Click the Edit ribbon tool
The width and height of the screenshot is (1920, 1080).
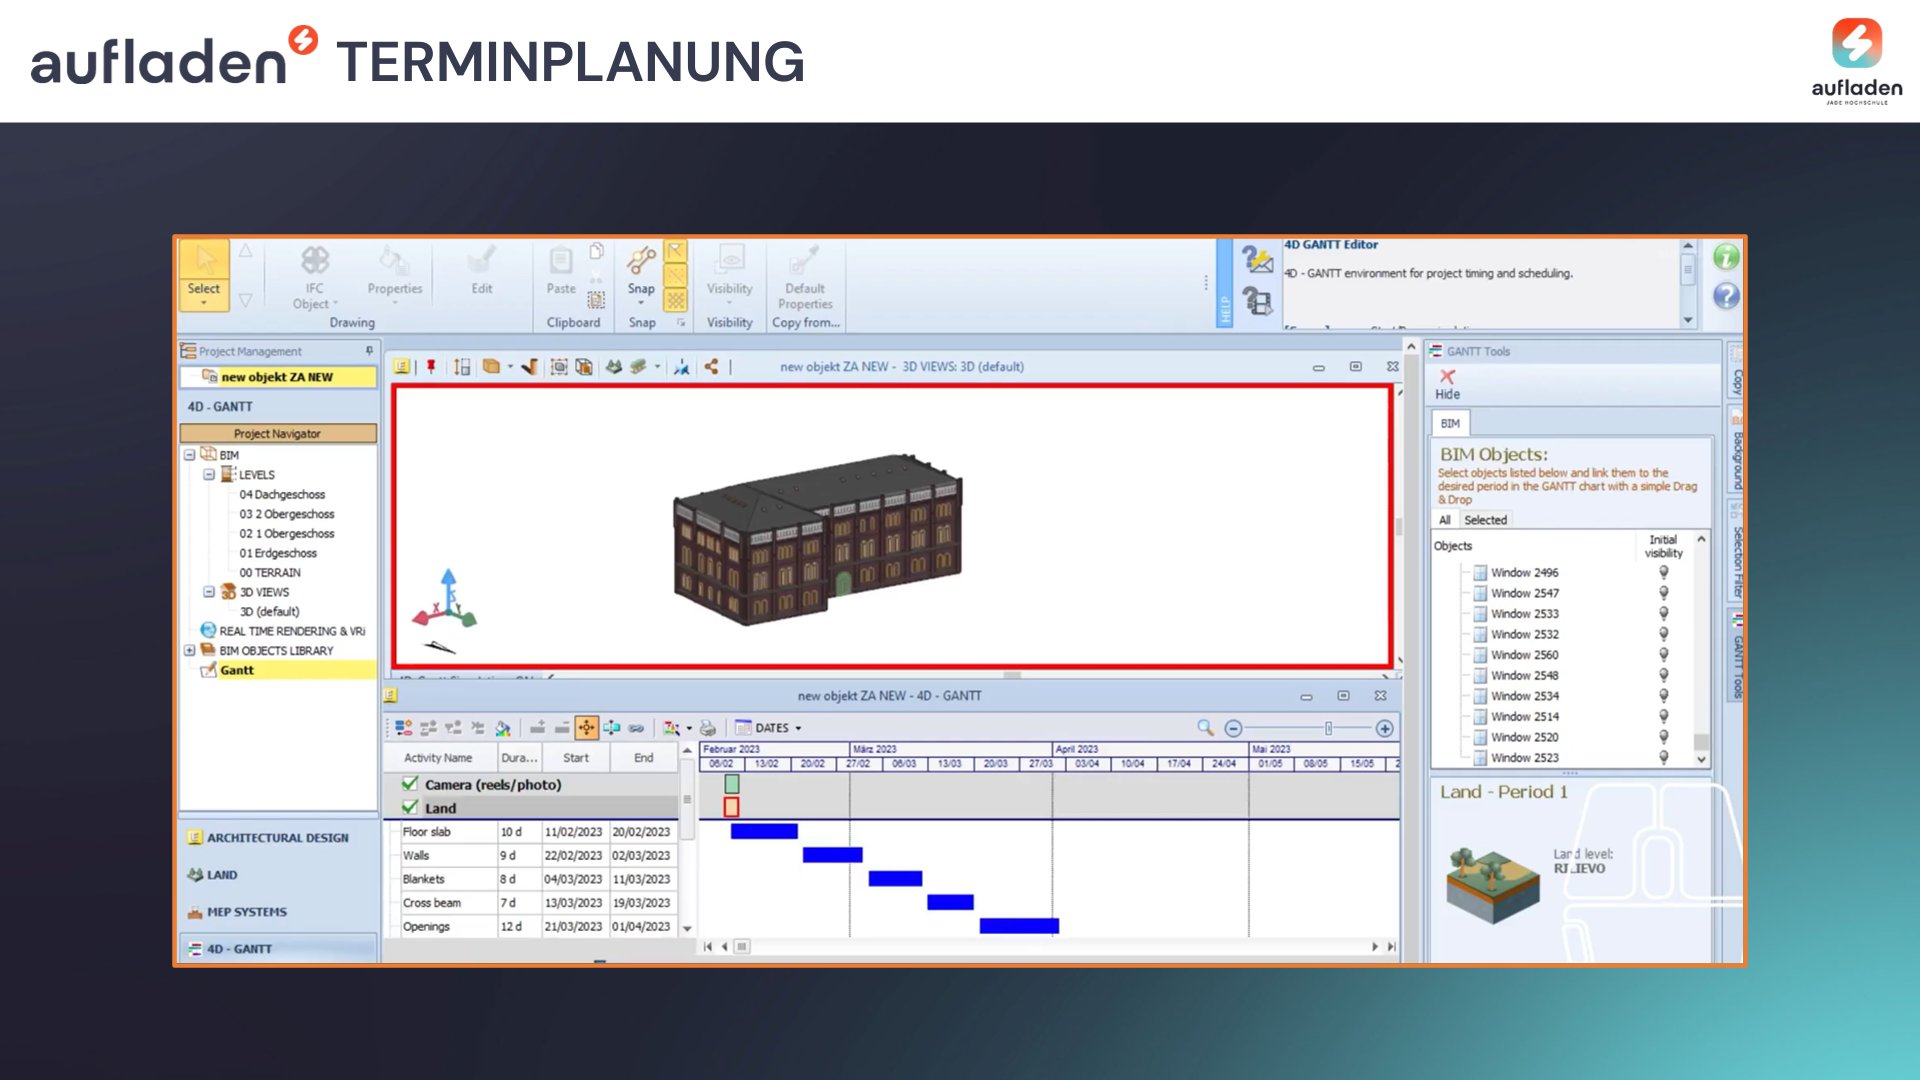click(482, 272)
